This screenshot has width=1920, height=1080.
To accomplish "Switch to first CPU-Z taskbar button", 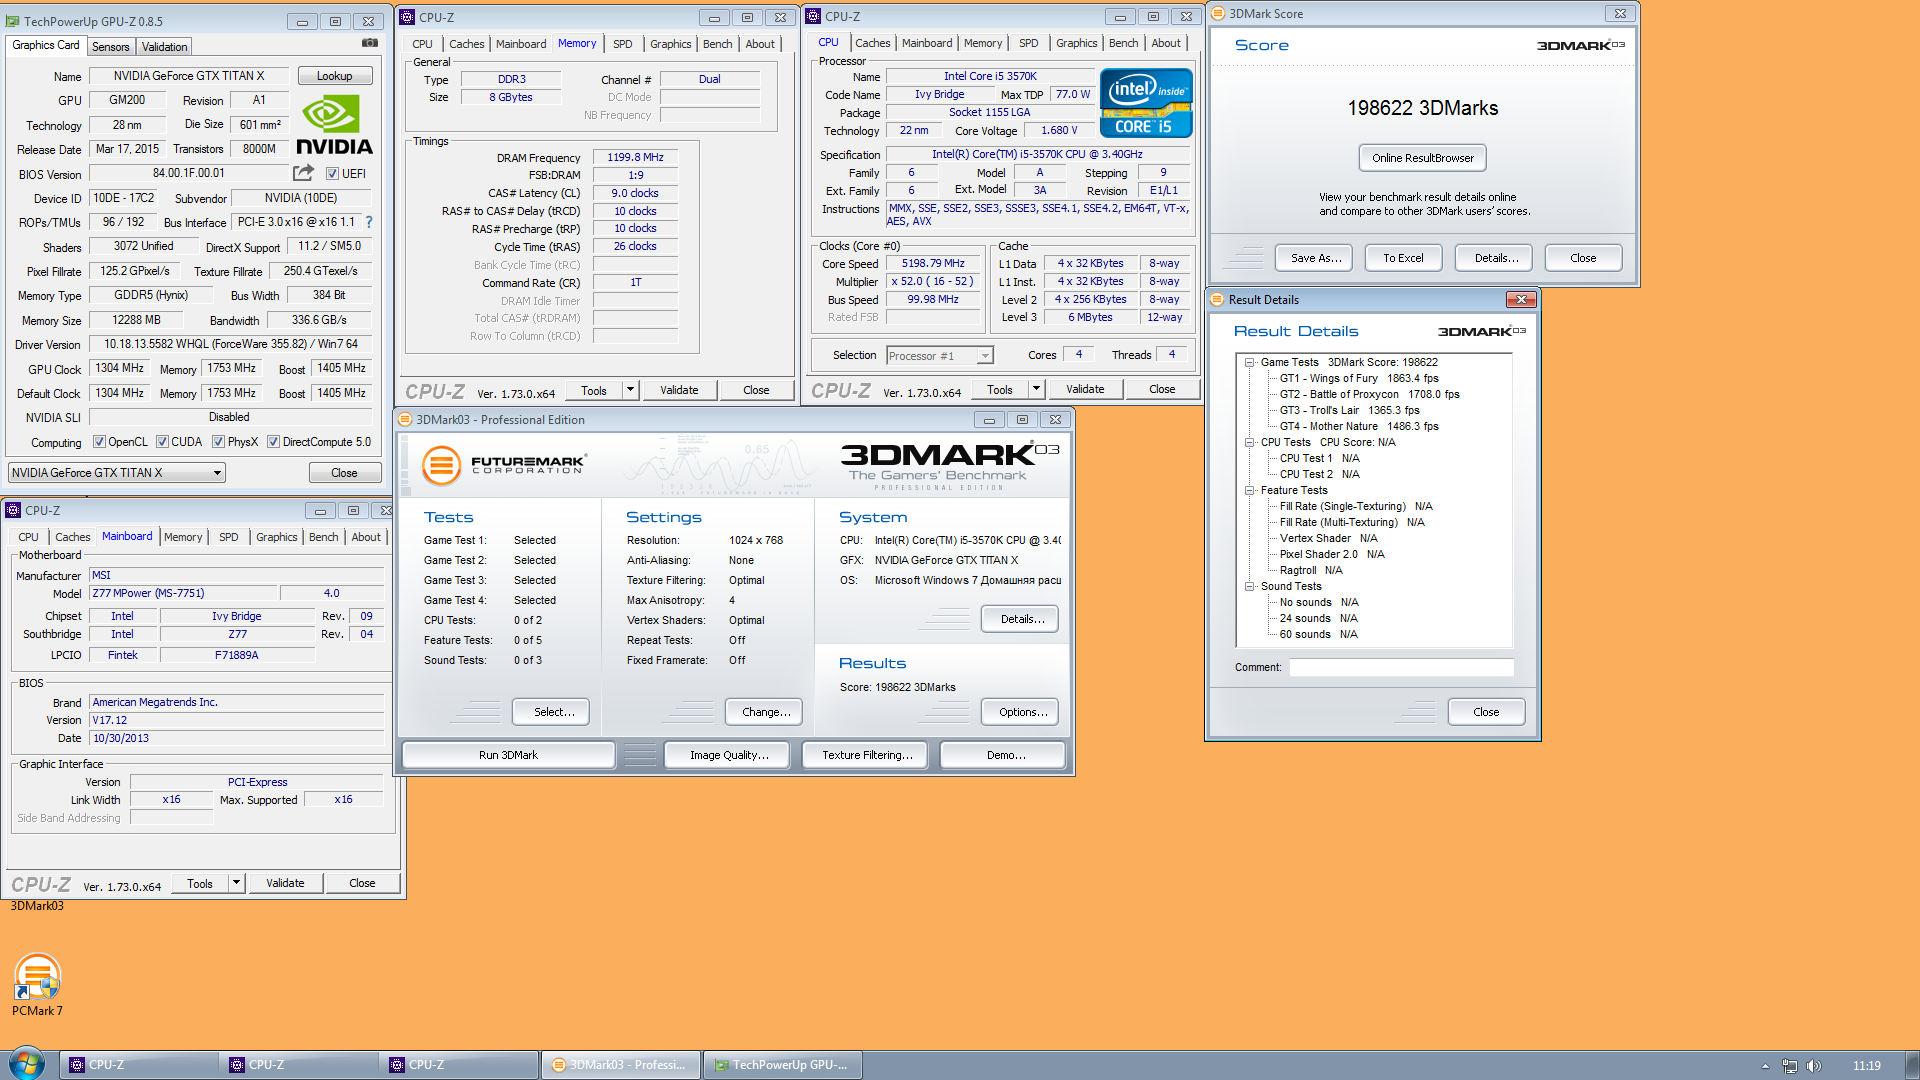I will pyautogui.click(x=139, y=1065).
